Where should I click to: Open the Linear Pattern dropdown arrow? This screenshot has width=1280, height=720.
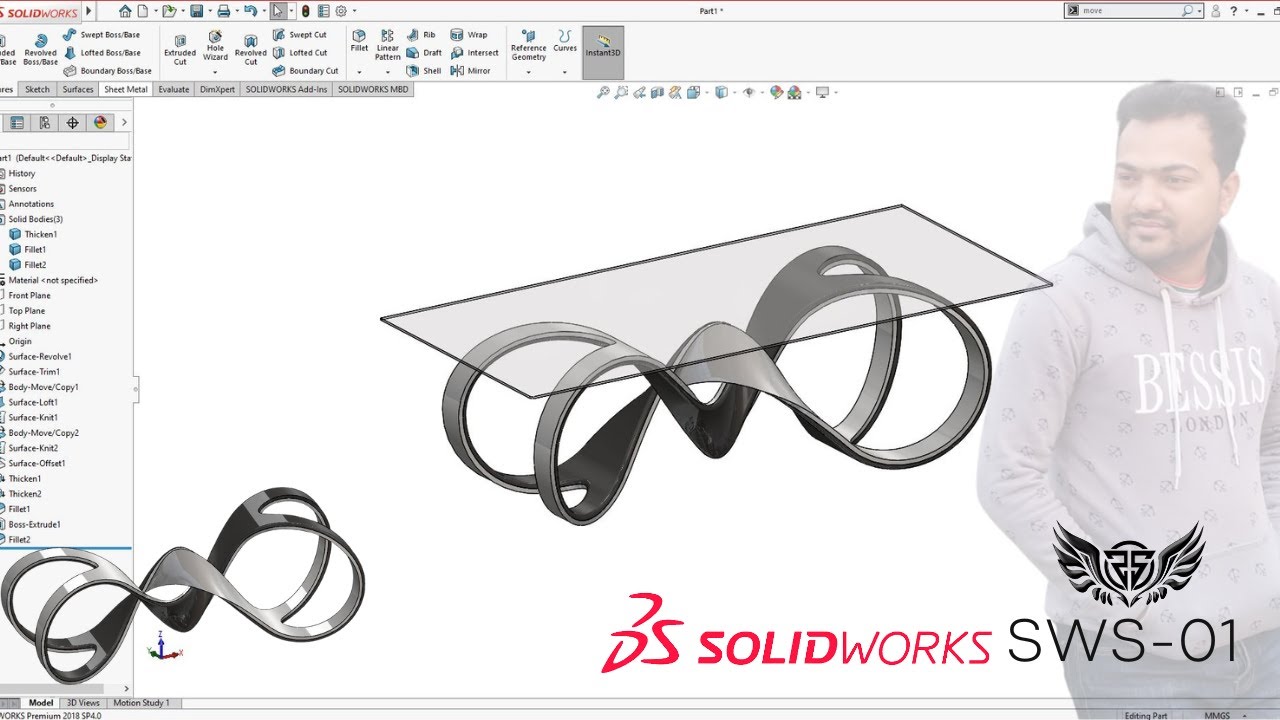387,72
